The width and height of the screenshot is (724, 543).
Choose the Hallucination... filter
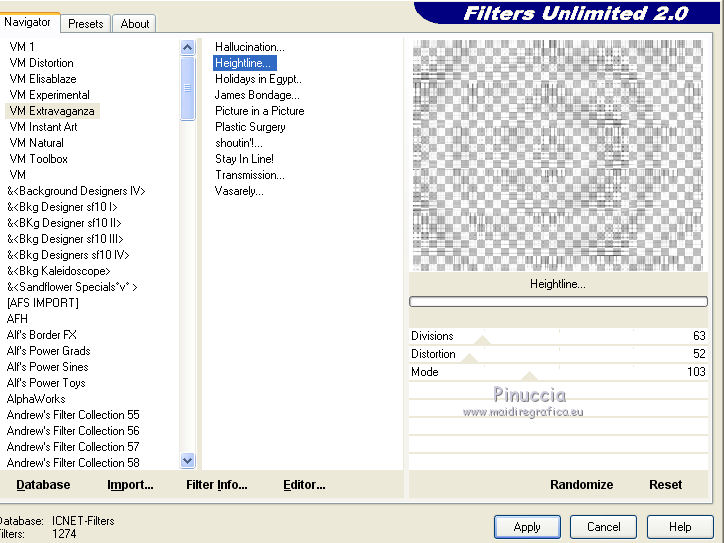pyautogui.click(x=250, y=47)
